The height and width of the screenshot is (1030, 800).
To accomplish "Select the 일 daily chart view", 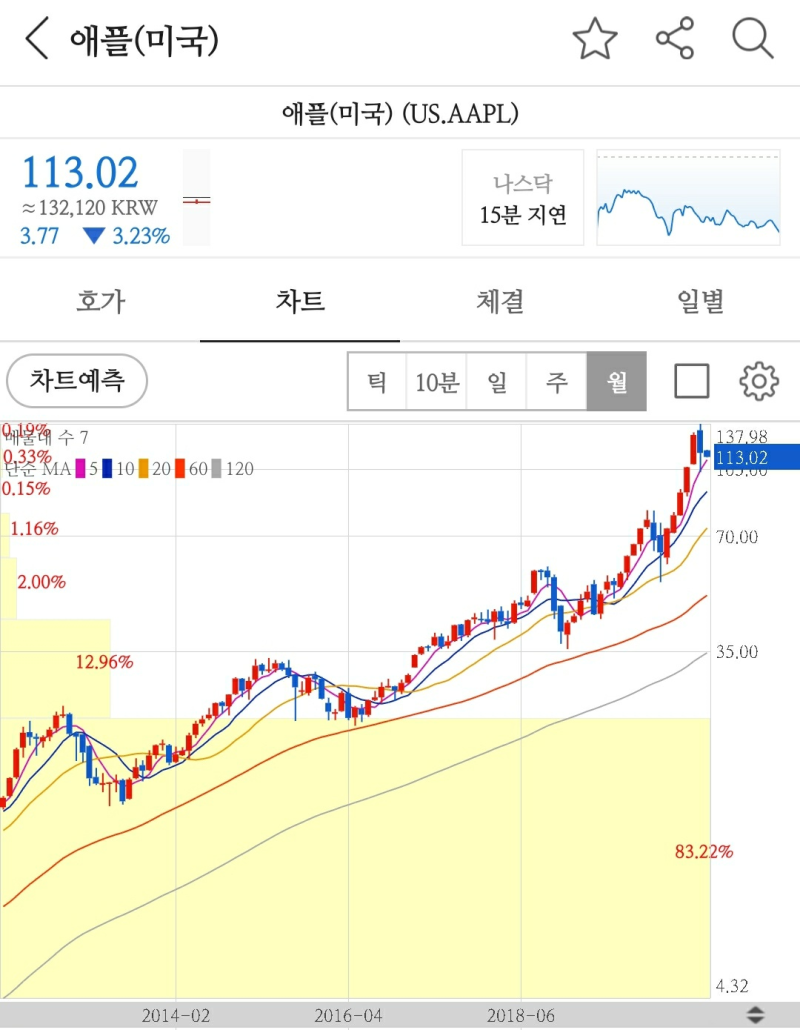I will coord(497,381).
